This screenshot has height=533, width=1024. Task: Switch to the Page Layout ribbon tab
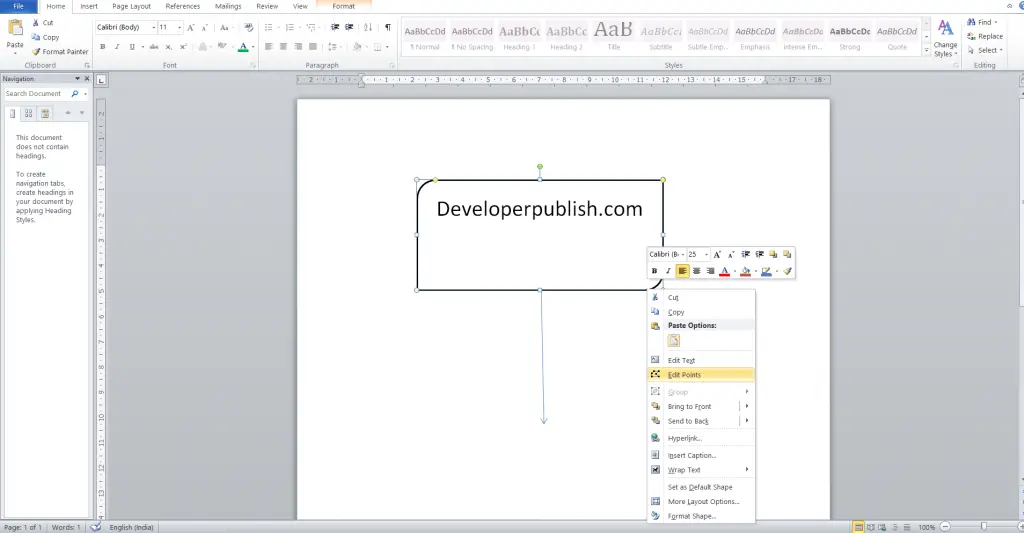coord(131,7)
